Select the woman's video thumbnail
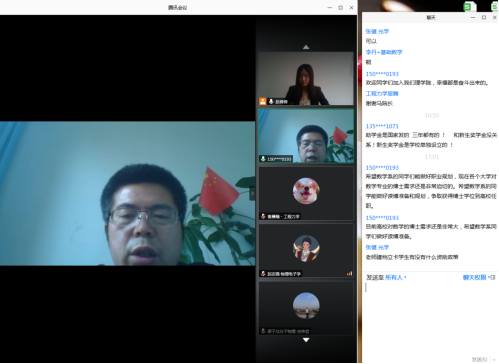This screenshot has width=499, height=364. 306,79
